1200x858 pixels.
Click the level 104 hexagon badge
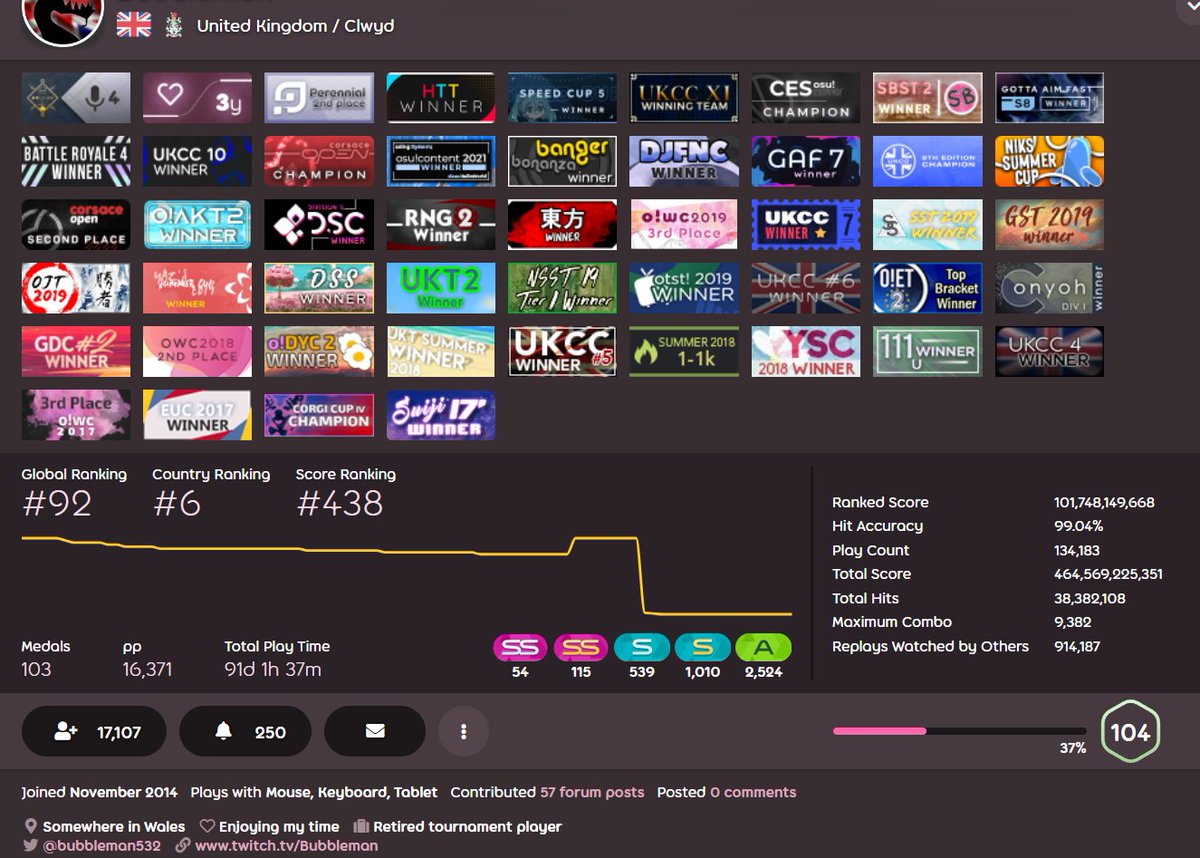[1130, 733]
